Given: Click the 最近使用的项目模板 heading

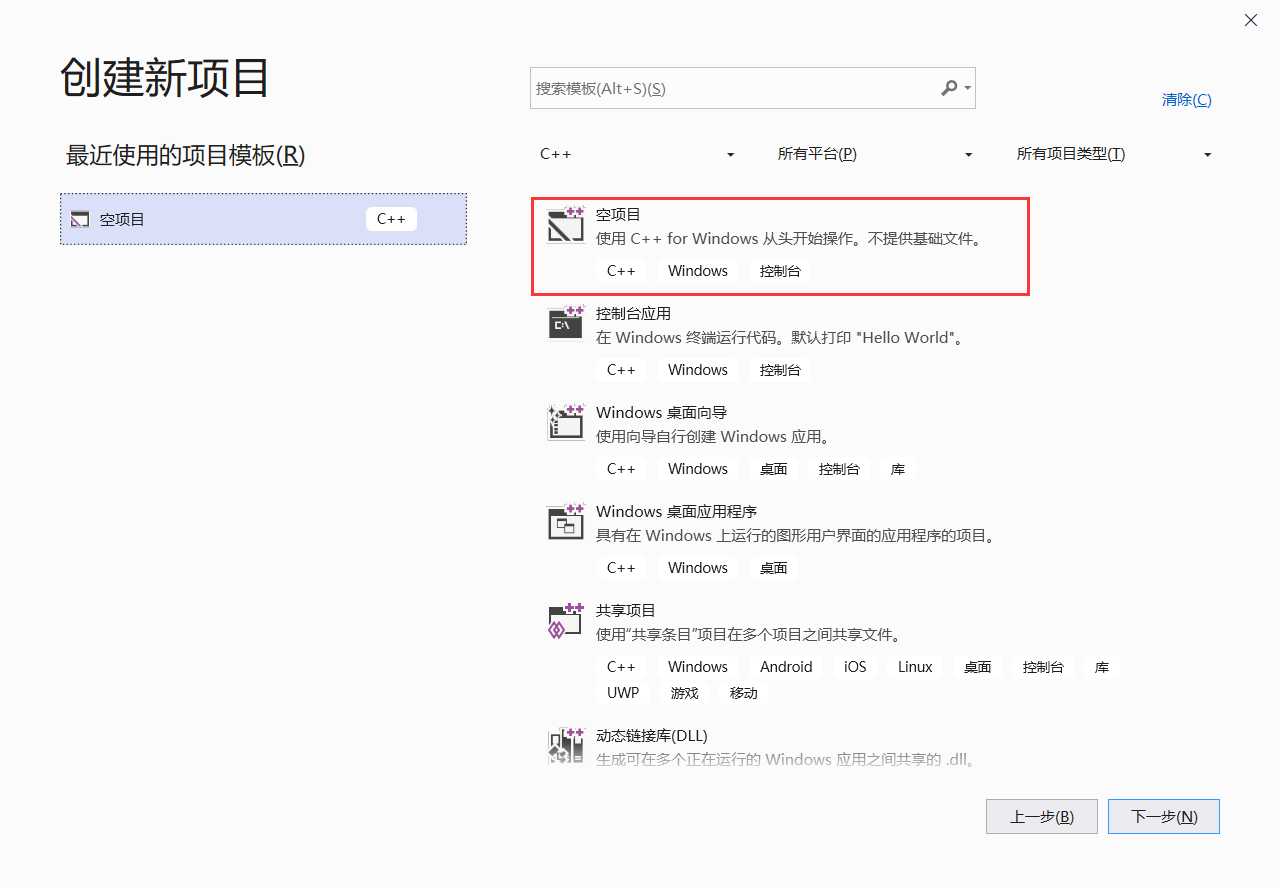Looking at the screenshot, I should (185, 155).
